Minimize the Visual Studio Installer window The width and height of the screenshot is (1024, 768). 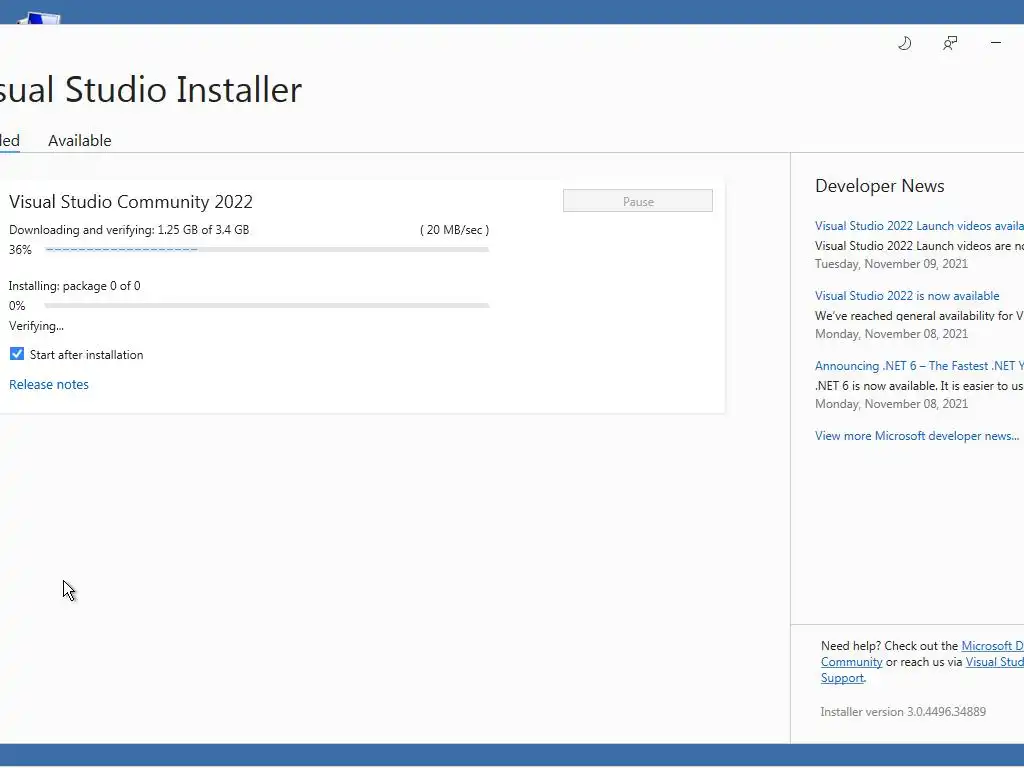tap(996, 43)
